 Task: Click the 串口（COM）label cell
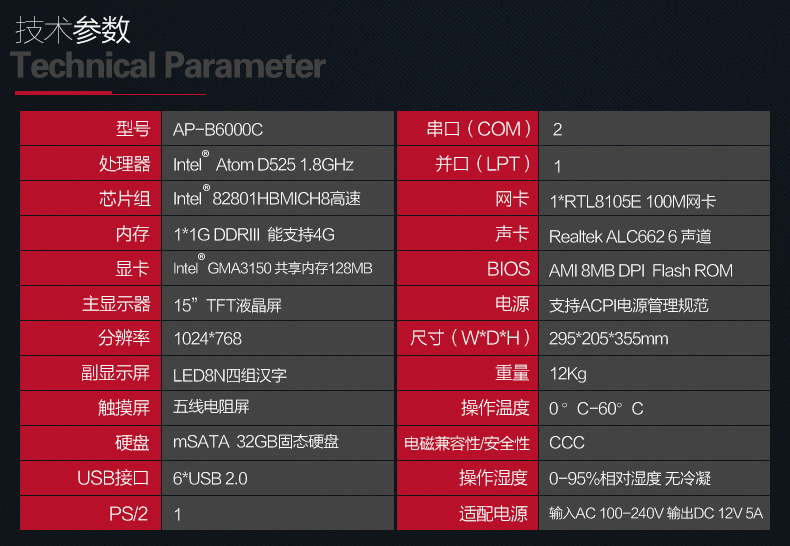coord(468,128)
